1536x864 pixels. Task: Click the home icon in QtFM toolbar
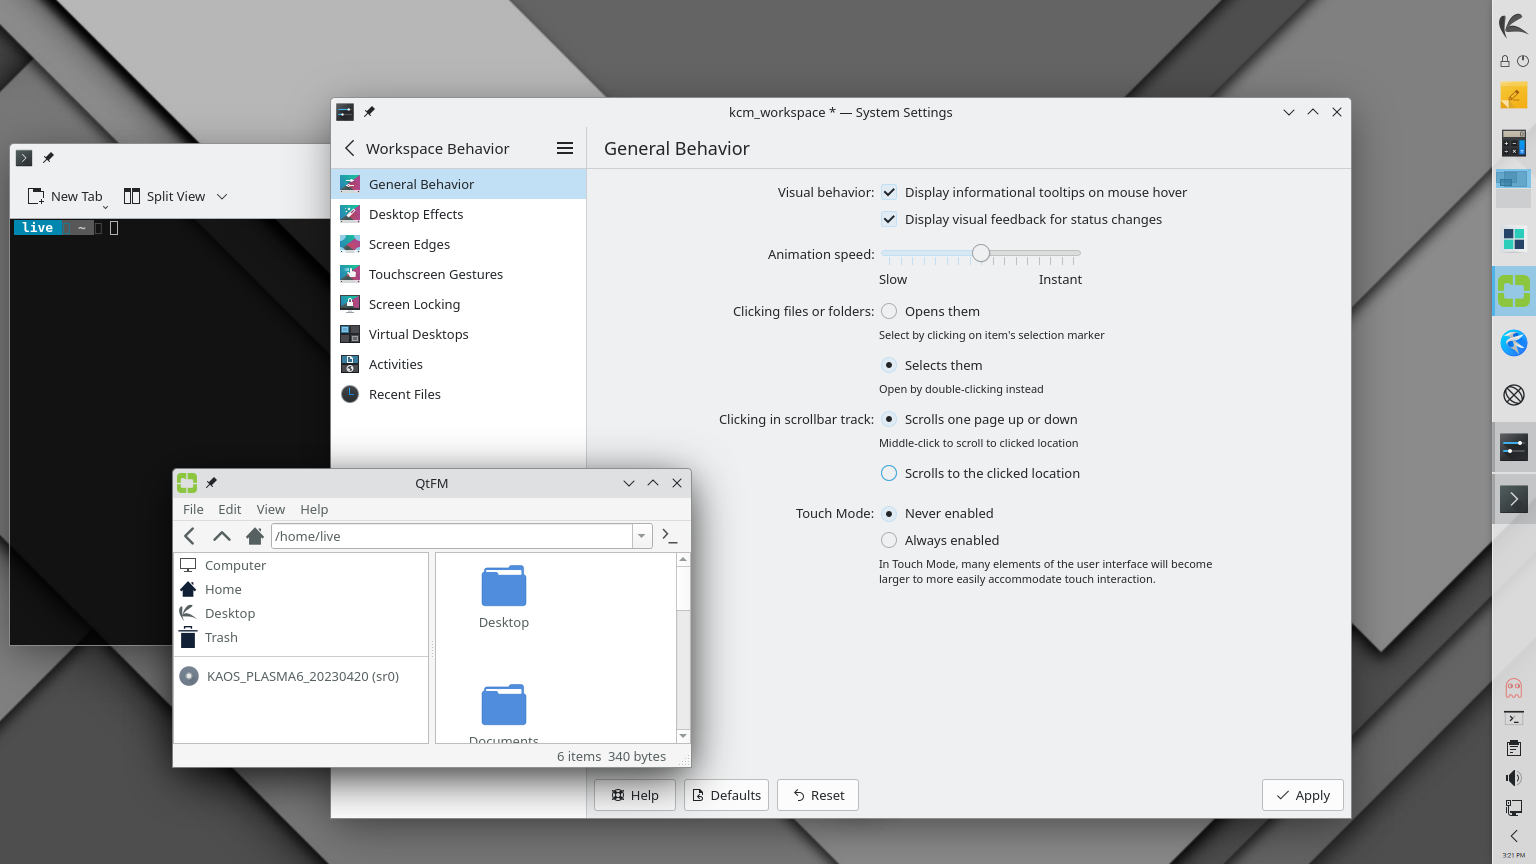(255, 536)
